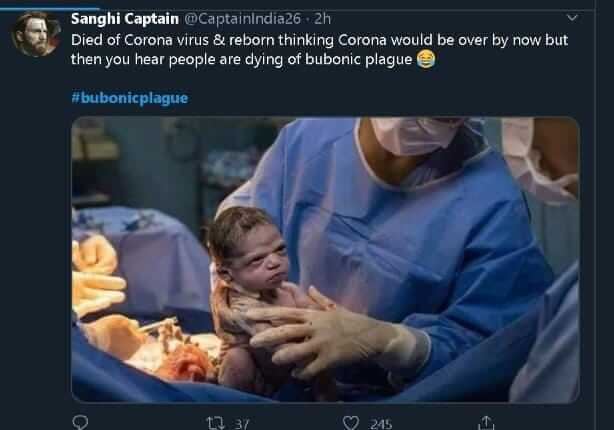
Task: Click the reply speech bubble icon
Action: click(83, 423)
